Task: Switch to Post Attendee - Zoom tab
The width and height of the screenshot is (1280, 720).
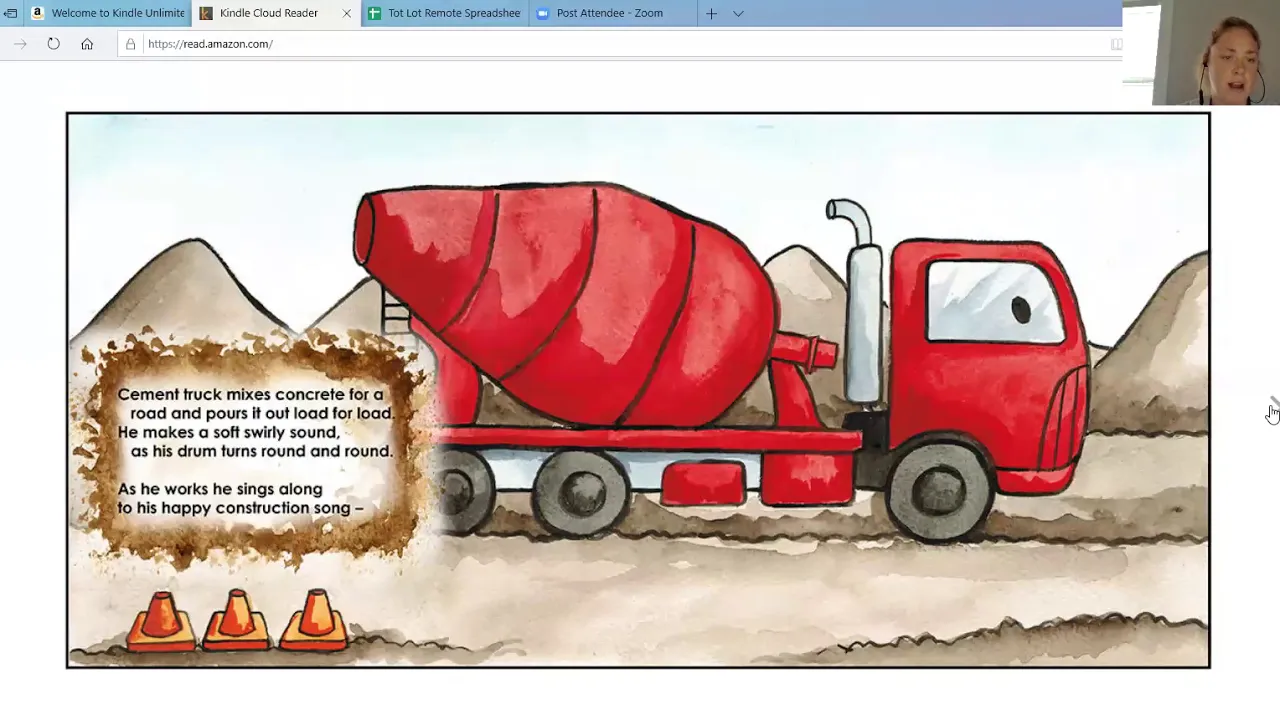Action: (610, 13)
